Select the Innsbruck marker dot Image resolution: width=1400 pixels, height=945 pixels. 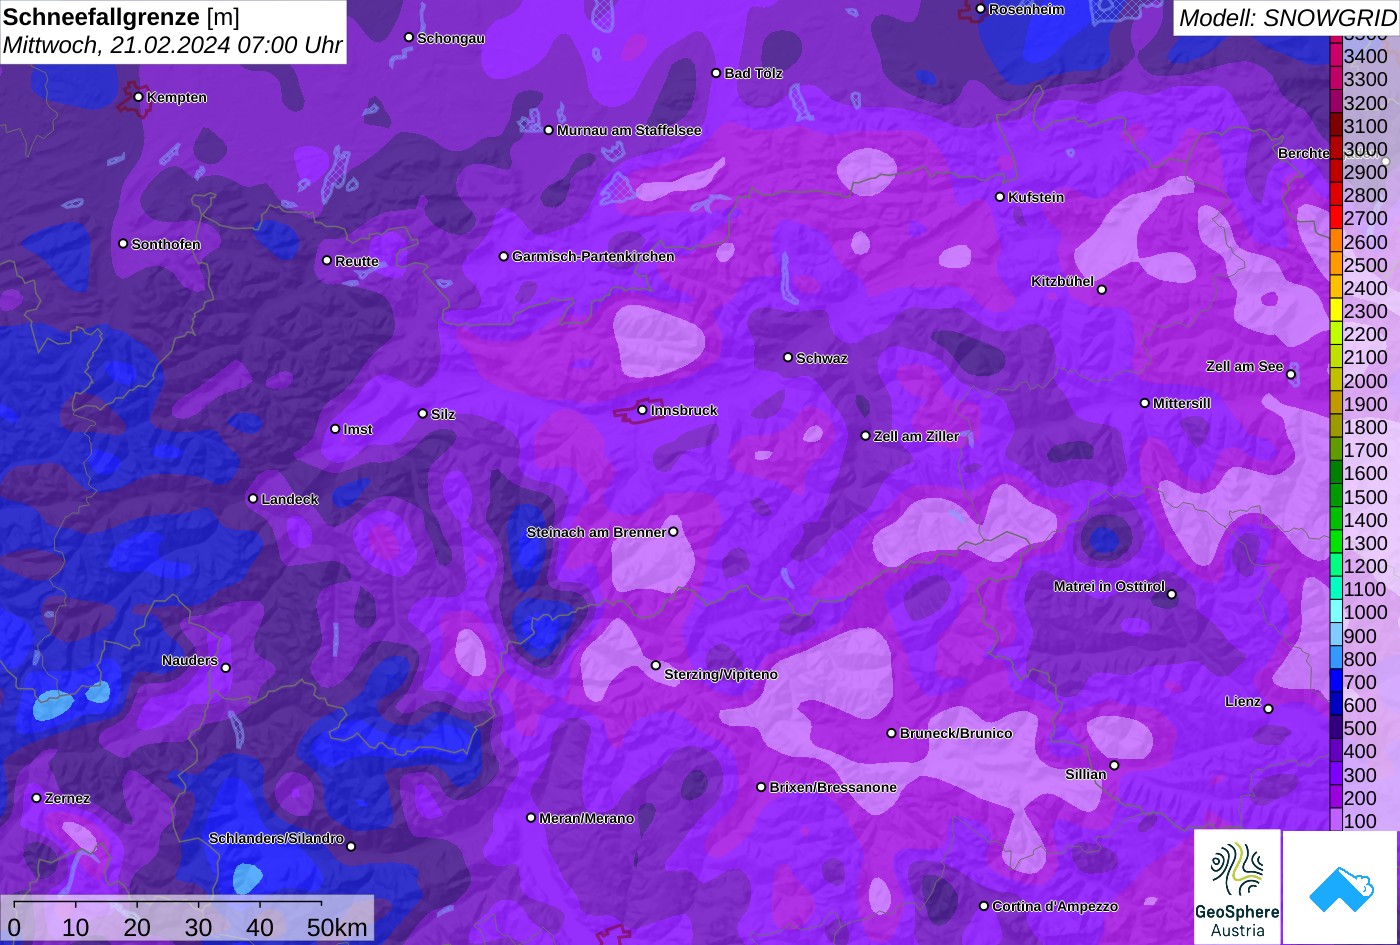642,410
